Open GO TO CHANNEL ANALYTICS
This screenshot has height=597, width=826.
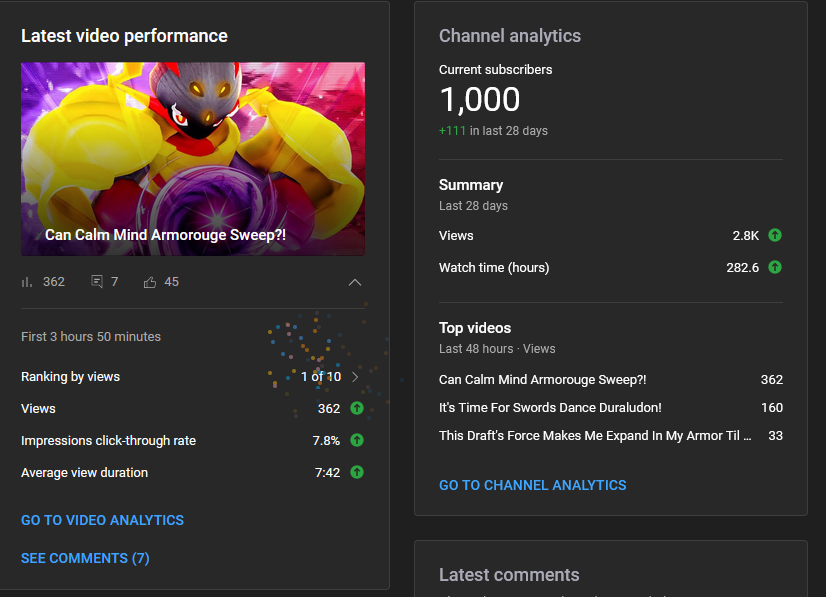click(x=532, y=485)
